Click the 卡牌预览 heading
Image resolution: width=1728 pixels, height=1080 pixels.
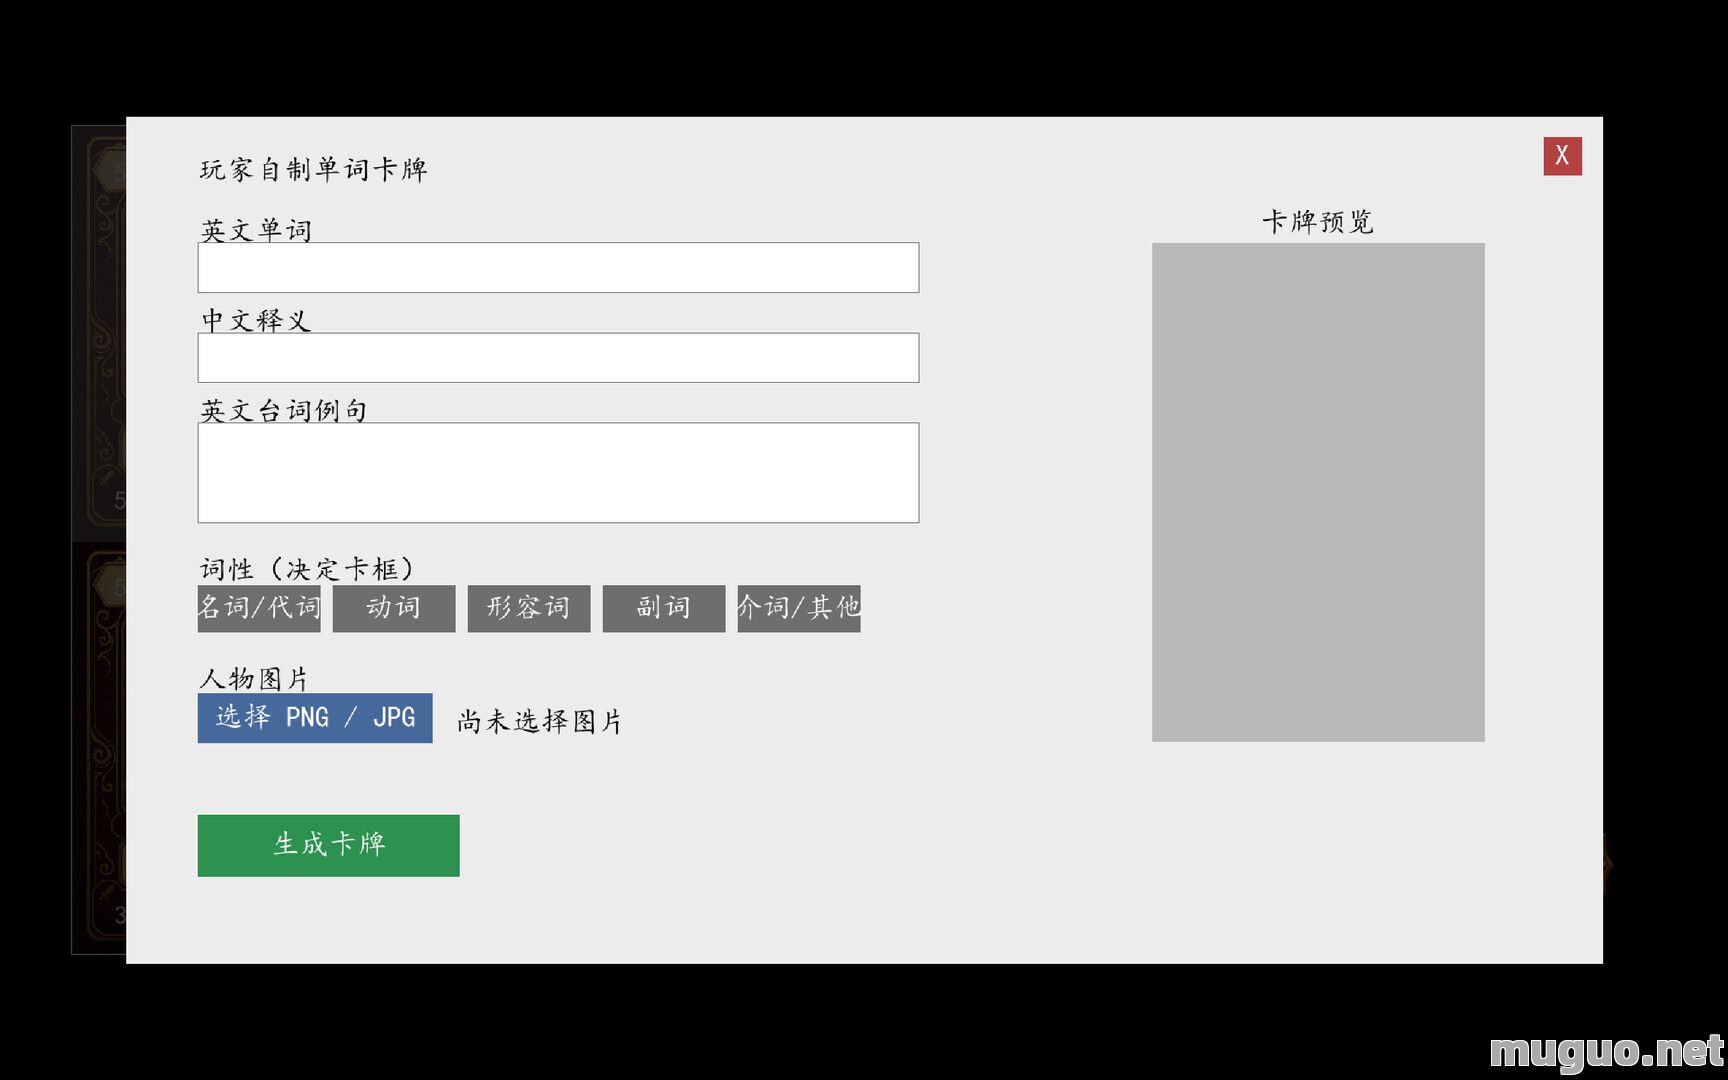[x=1318, y=221]
